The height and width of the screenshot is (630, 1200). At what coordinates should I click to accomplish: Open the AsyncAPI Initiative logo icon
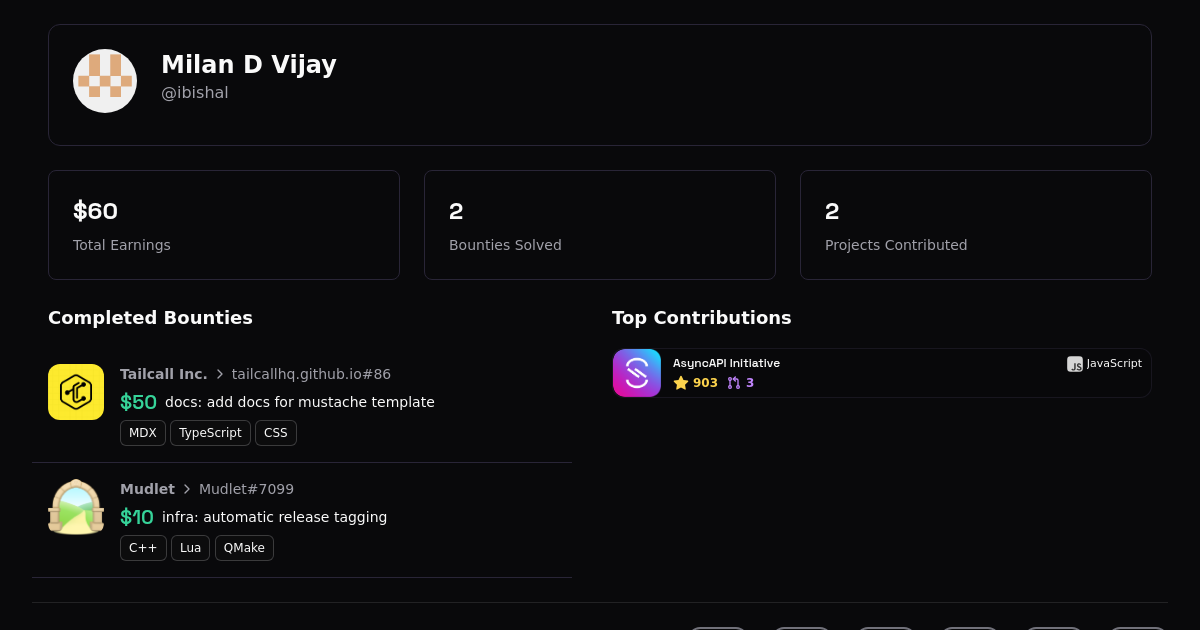click(x=637, y=373)
